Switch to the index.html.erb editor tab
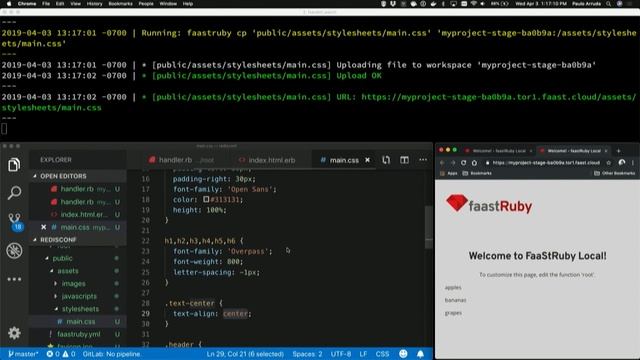 [x=267, y=160]
